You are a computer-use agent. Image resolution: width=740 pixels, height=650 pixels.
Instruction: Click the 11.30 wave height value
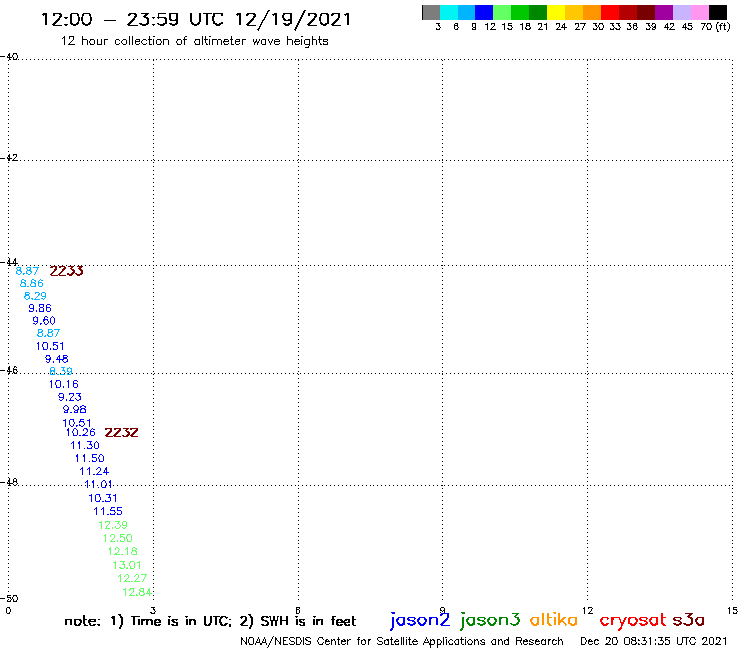85,445
